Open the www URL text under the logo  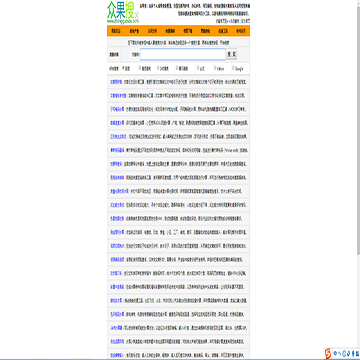(122, 21)
